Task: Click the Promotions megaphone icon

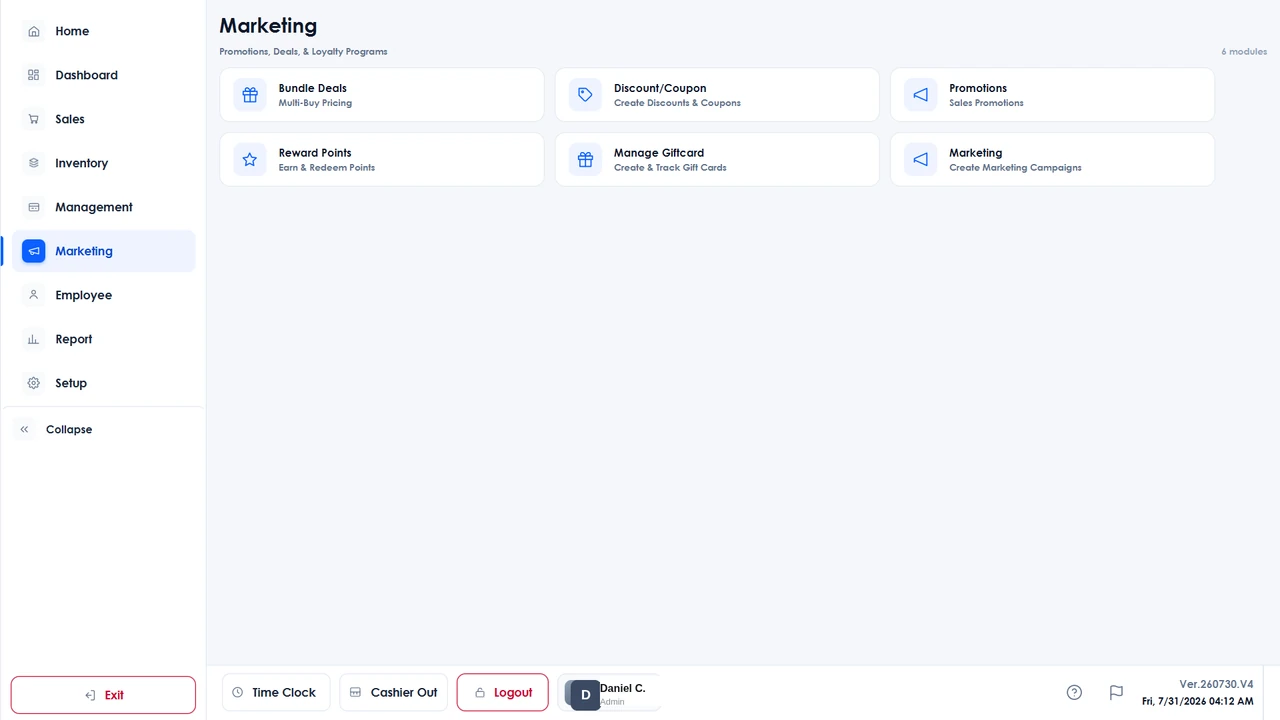Action: tap(921, 95)
